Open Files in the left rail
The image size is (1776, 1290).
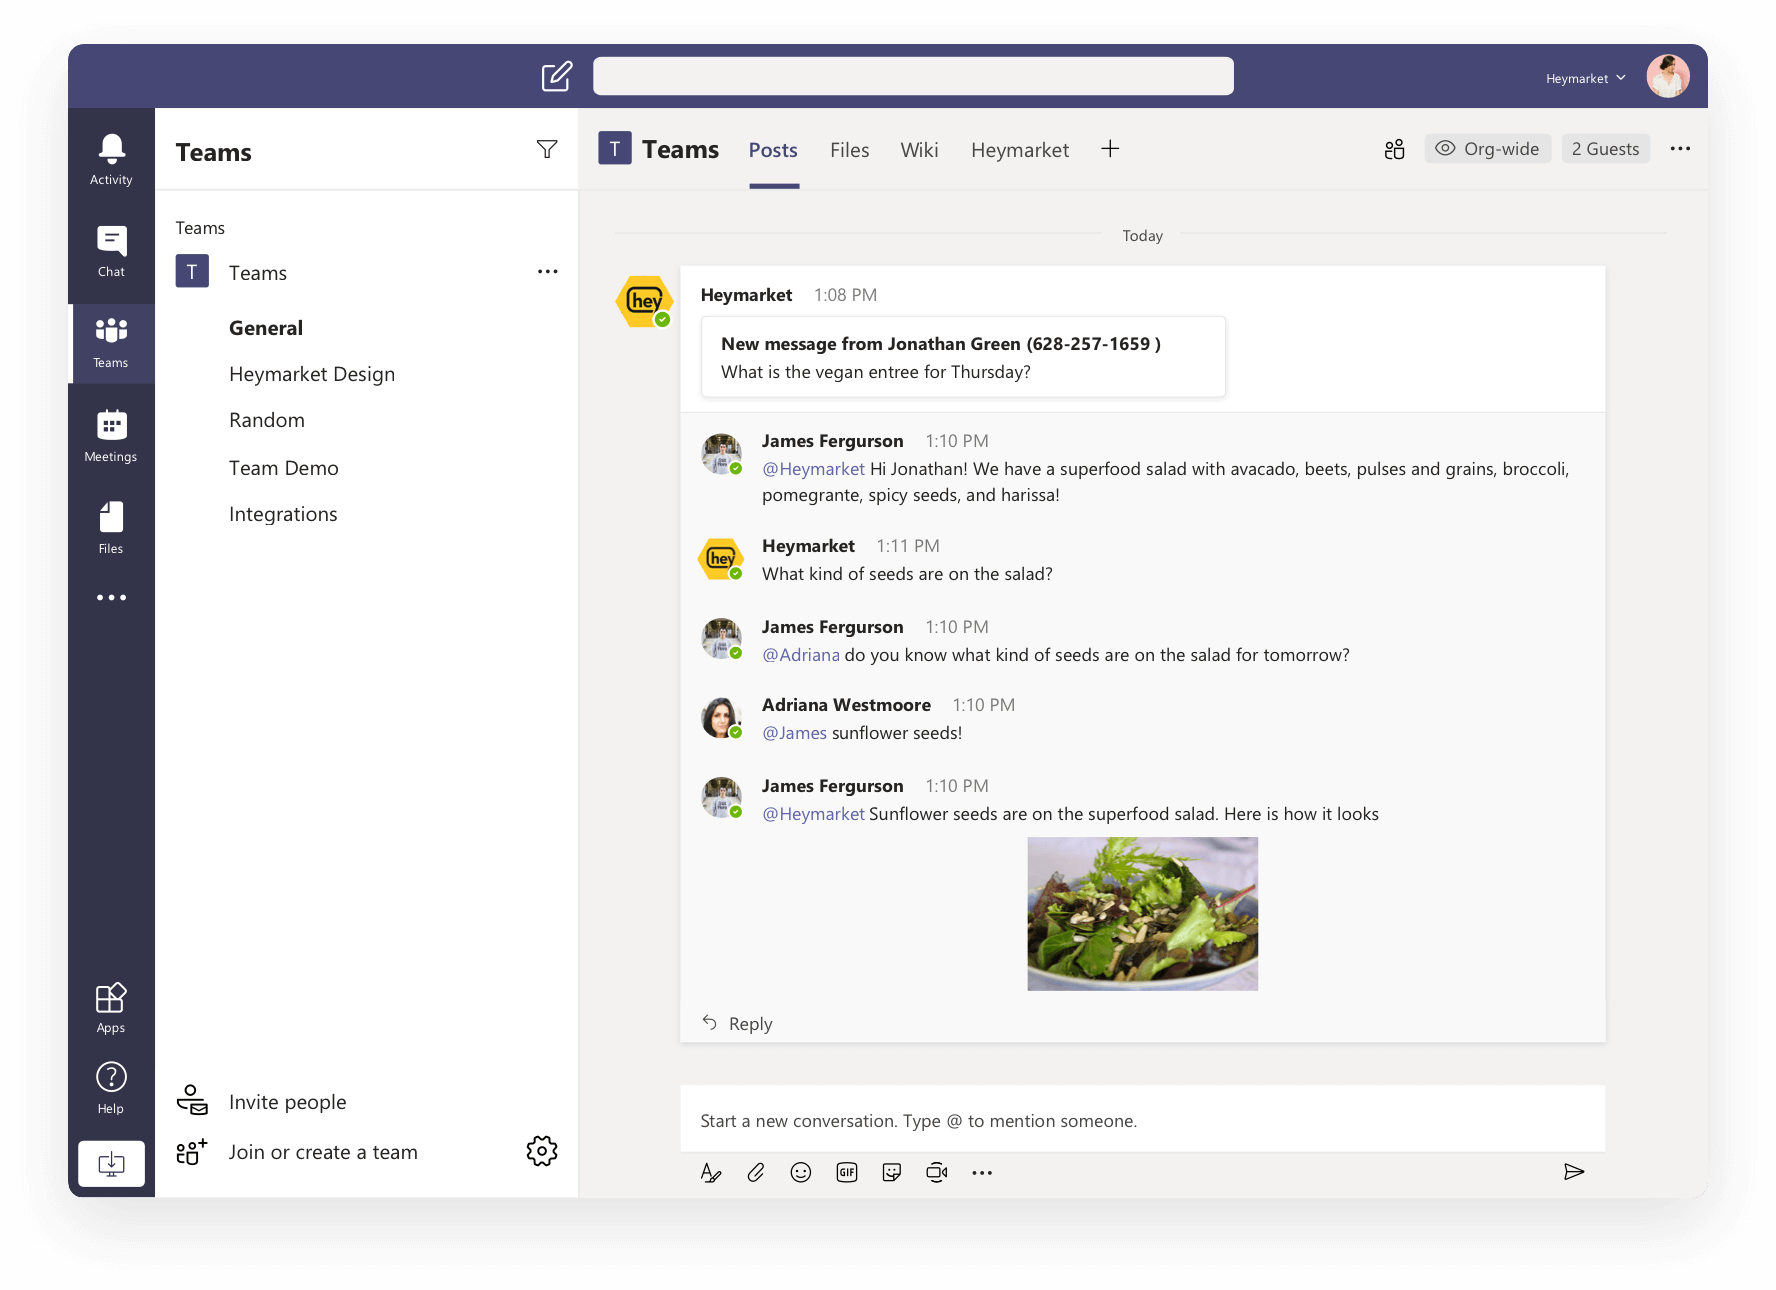pos(111,528)
